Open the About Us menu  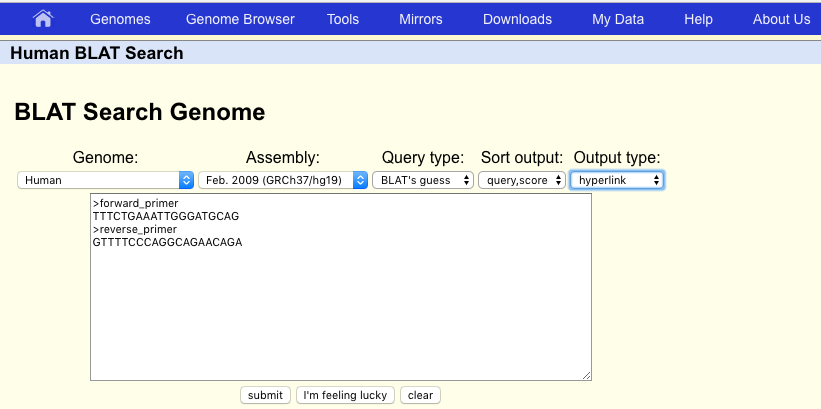pos(781,19)
